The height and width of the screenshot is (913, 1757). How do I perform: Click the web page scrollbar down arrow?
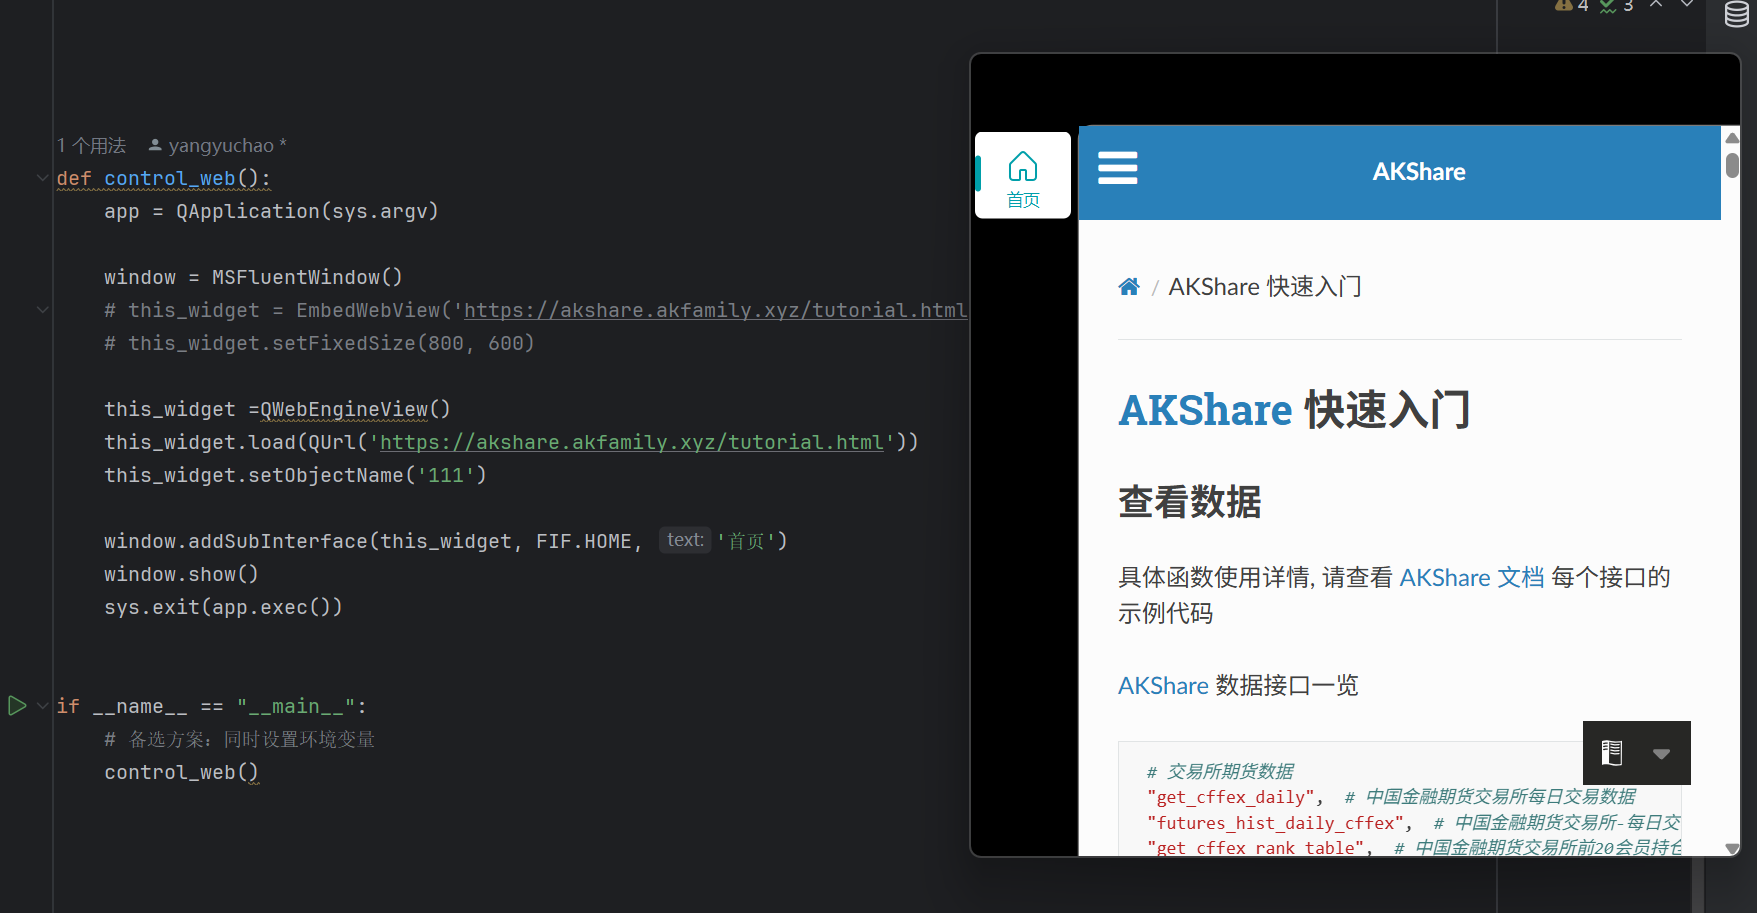tap(1732, 848)
